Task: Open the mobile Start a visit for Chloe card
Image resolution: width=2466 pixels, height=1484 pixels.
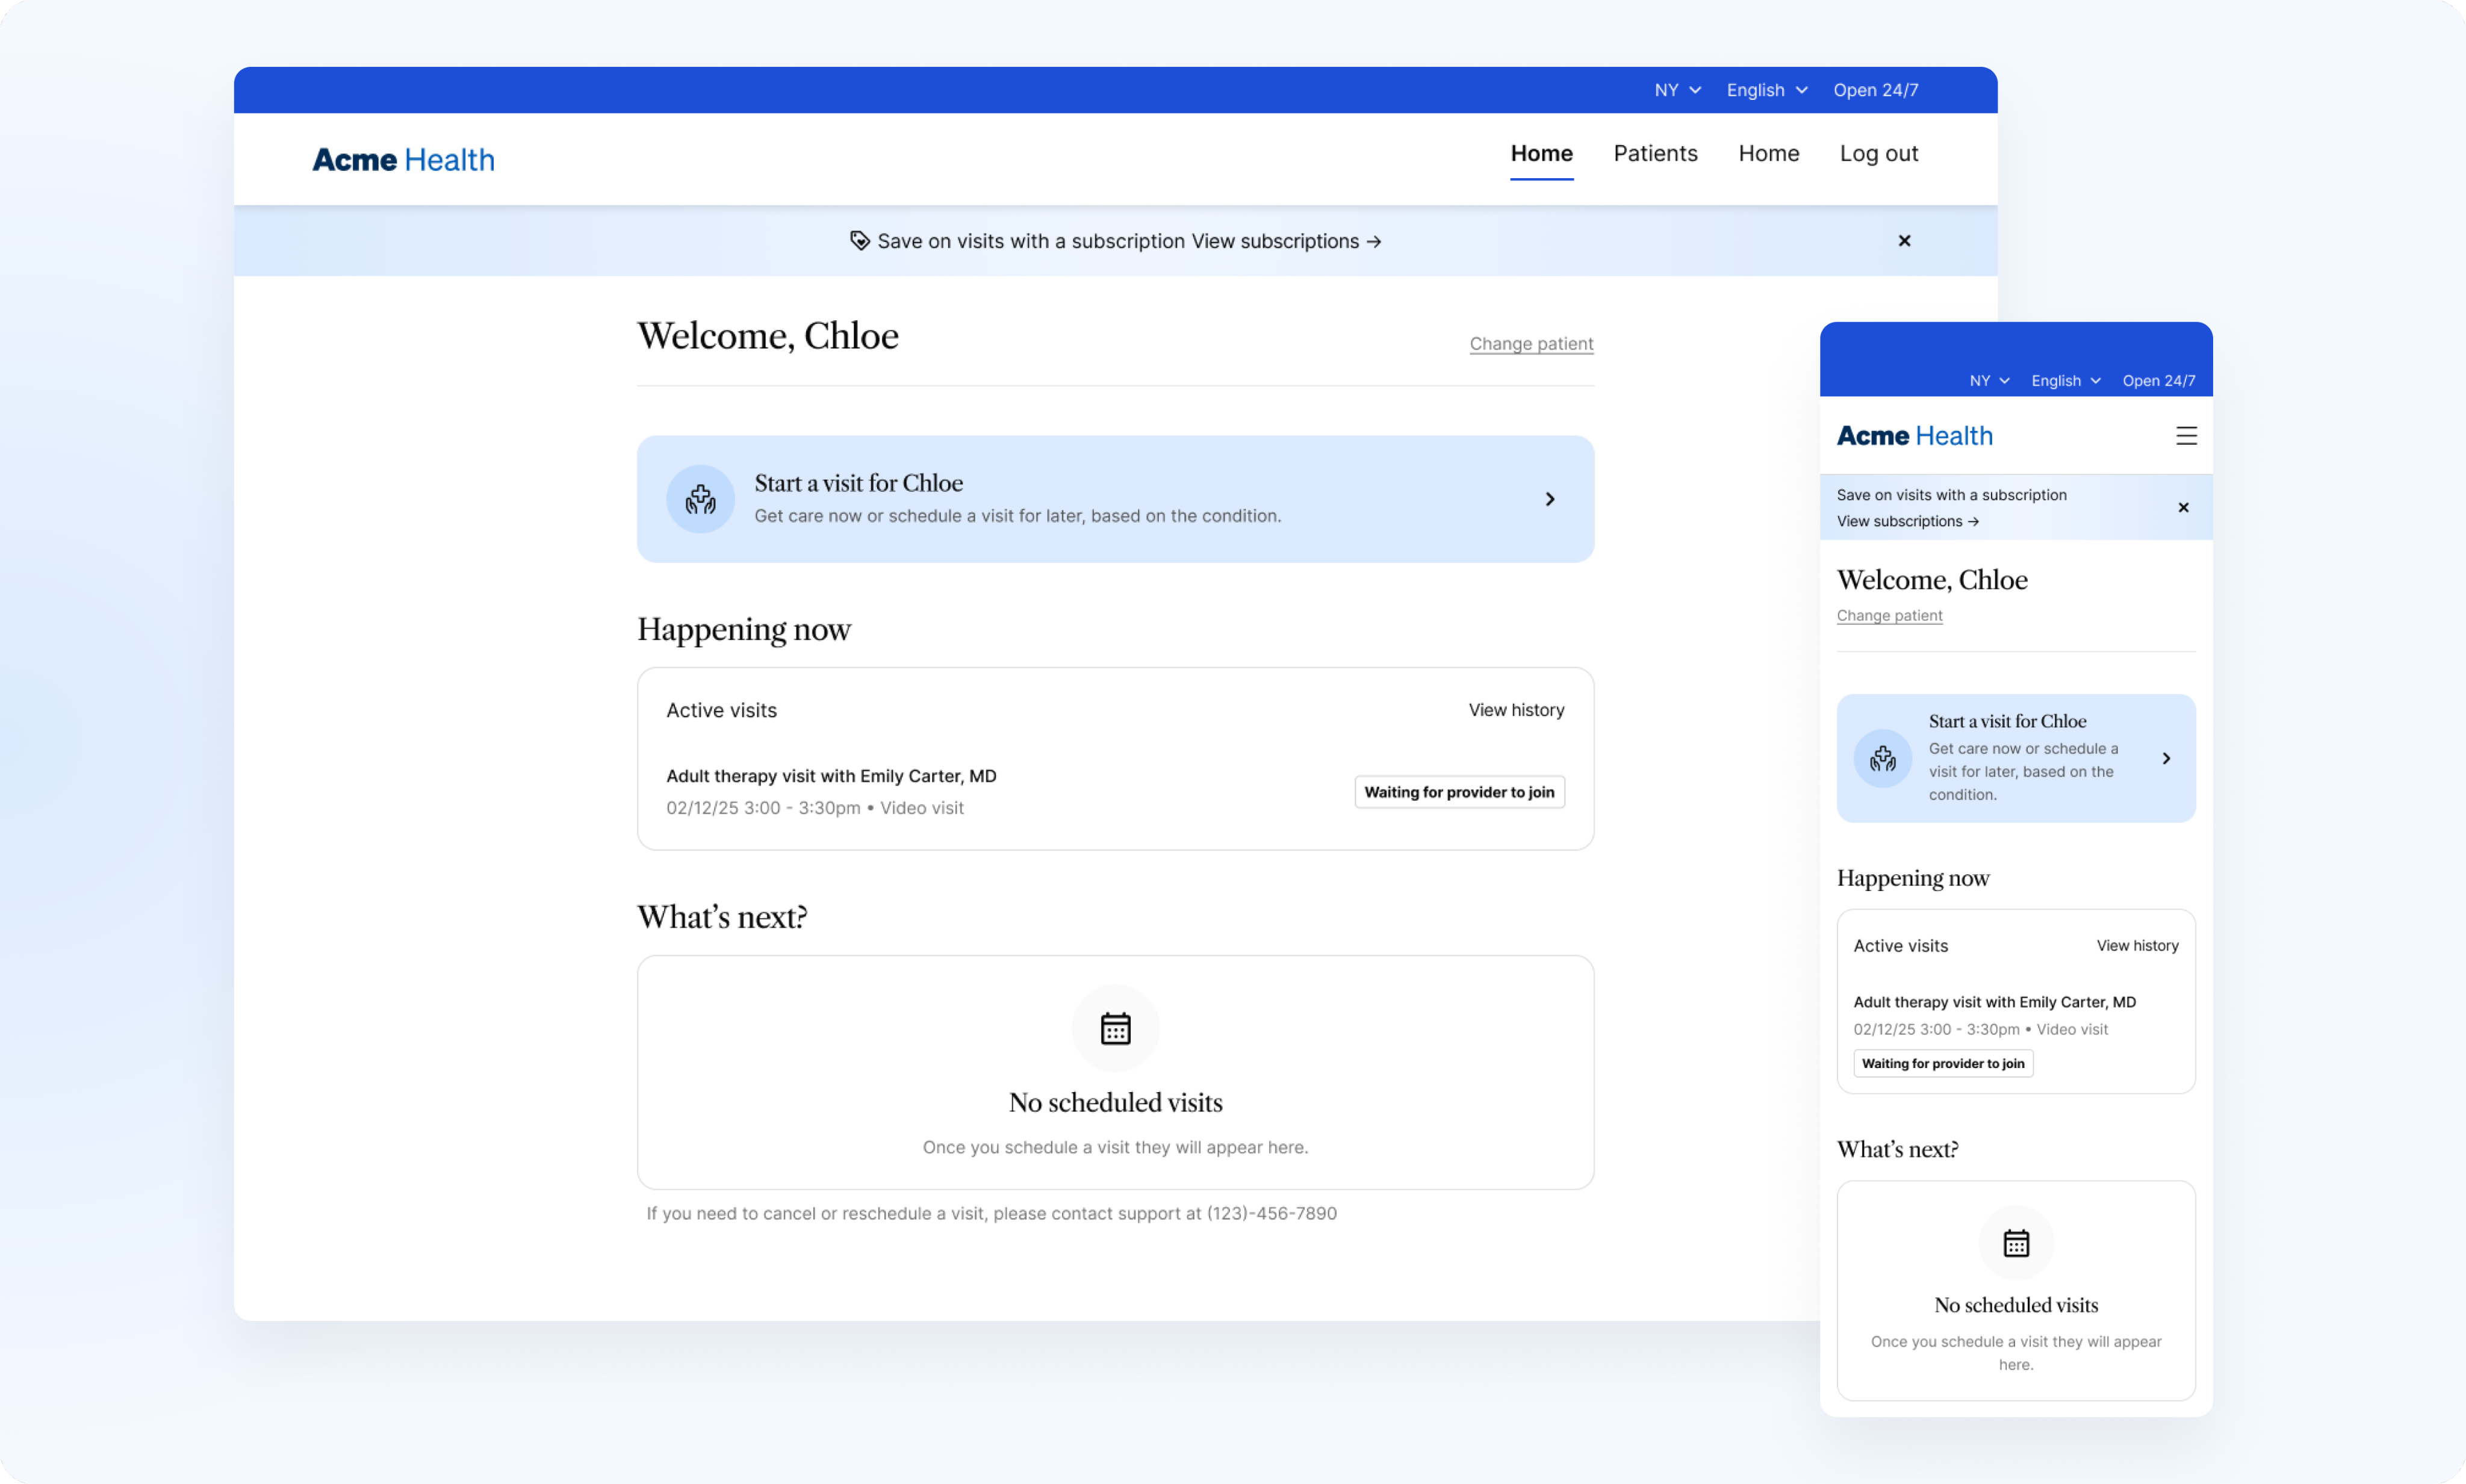Action: point(2016,759)
